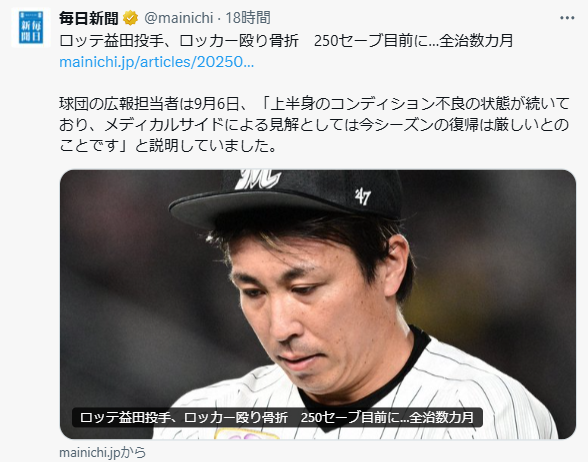Open the mainichi.jp/articles/20250… link
Viewport: 588px width, 462px height.
pos(157,62)
